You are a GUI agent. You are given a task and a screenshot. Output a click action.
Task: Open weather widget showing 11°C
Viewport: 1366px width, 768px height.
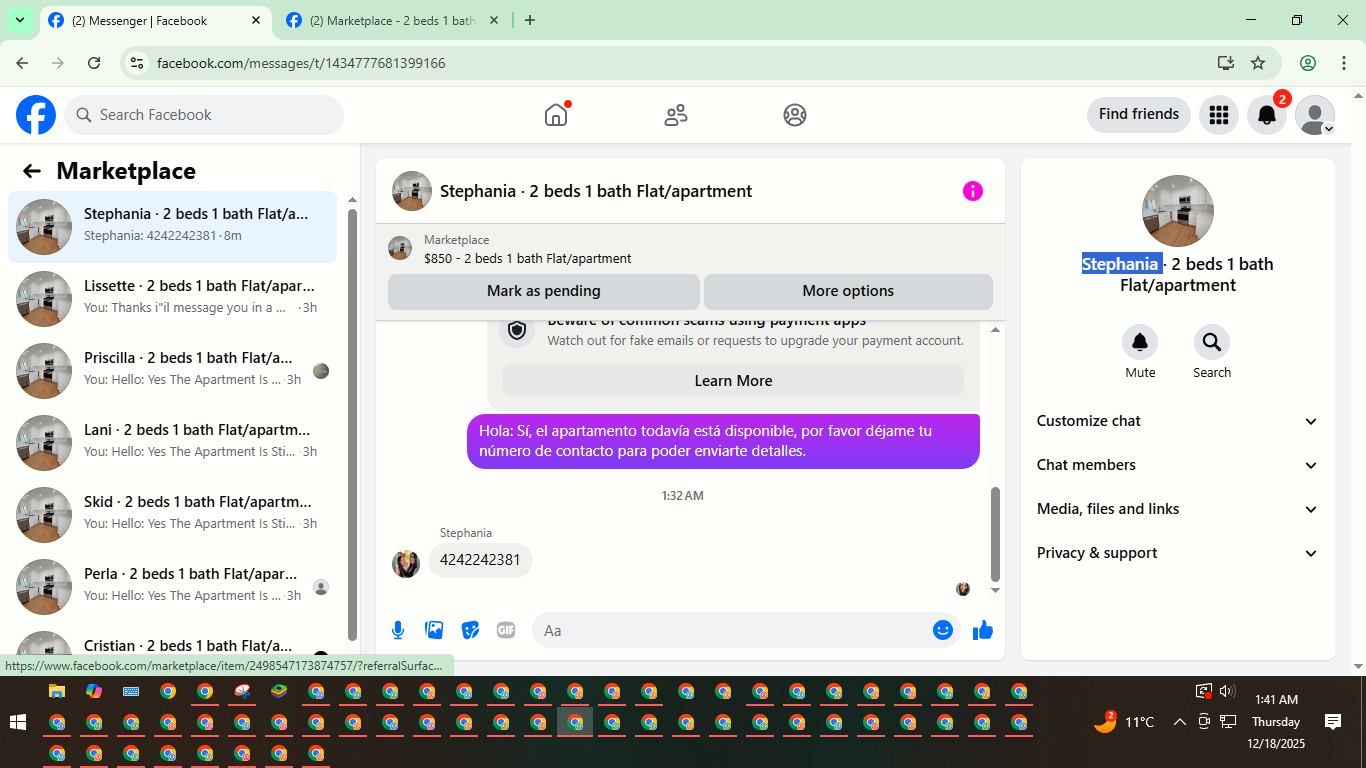pyautogui.click(x=1125, y=721)
